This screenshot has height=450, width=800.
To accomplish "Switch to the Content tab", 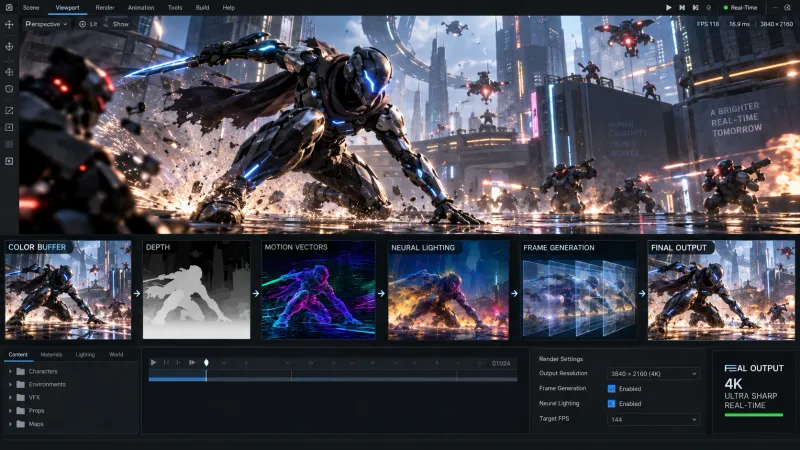I will click(18, 355).
